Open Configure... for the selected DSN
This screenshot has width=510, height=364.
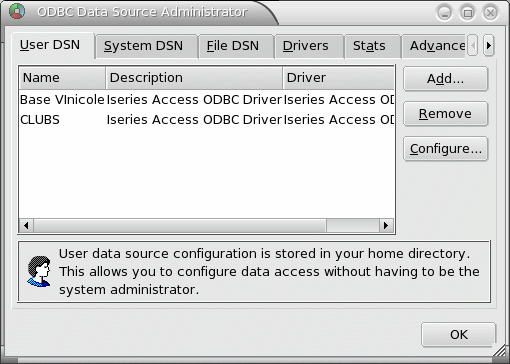[445, 149]
